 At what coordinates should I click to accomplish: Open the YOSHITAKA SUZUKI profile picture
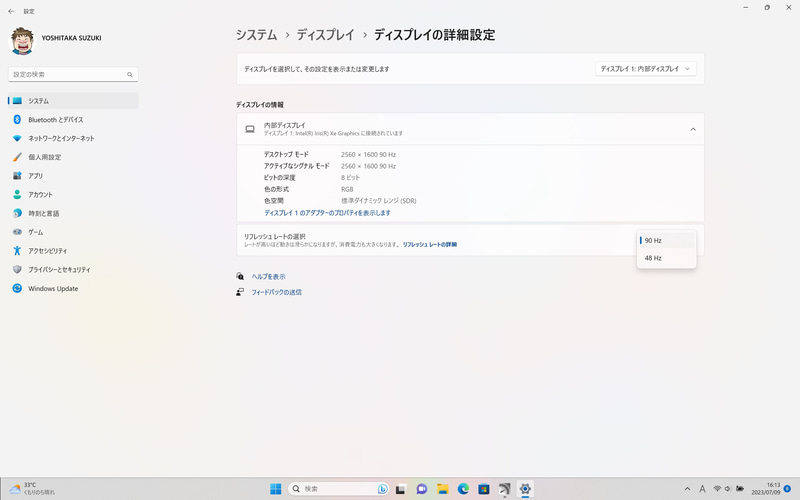[22, 41]
